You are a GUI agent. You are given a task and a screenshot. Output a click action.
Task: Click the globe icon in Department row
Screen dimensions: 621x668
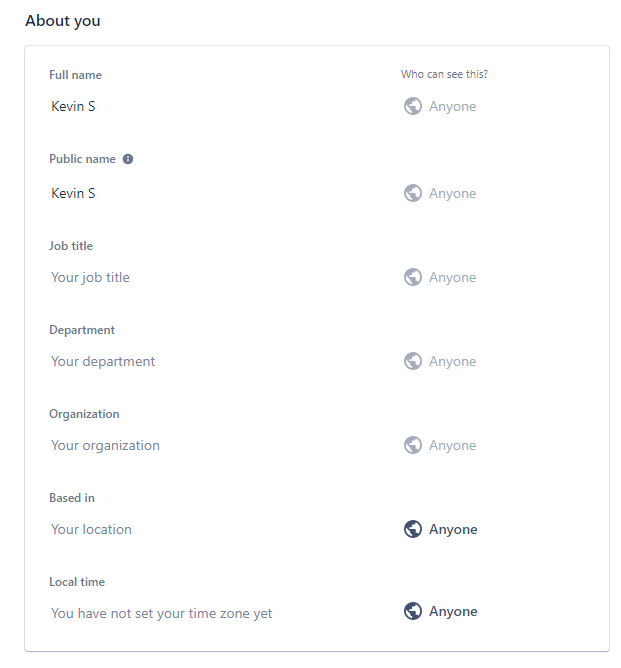click(x=412, y=361)
